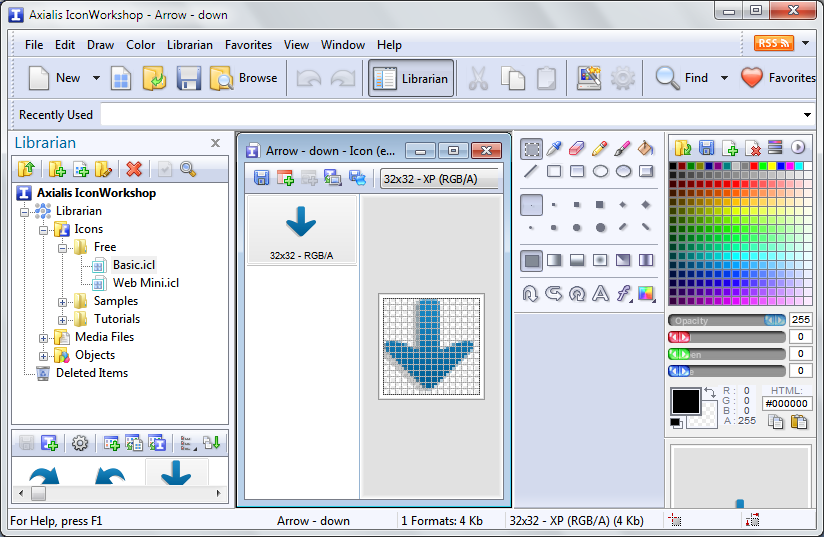Image resolution: width=824 pixels, height=537 pixels.
Task: Click the black foreground color swatch
Action: click(x=686, y=402)
